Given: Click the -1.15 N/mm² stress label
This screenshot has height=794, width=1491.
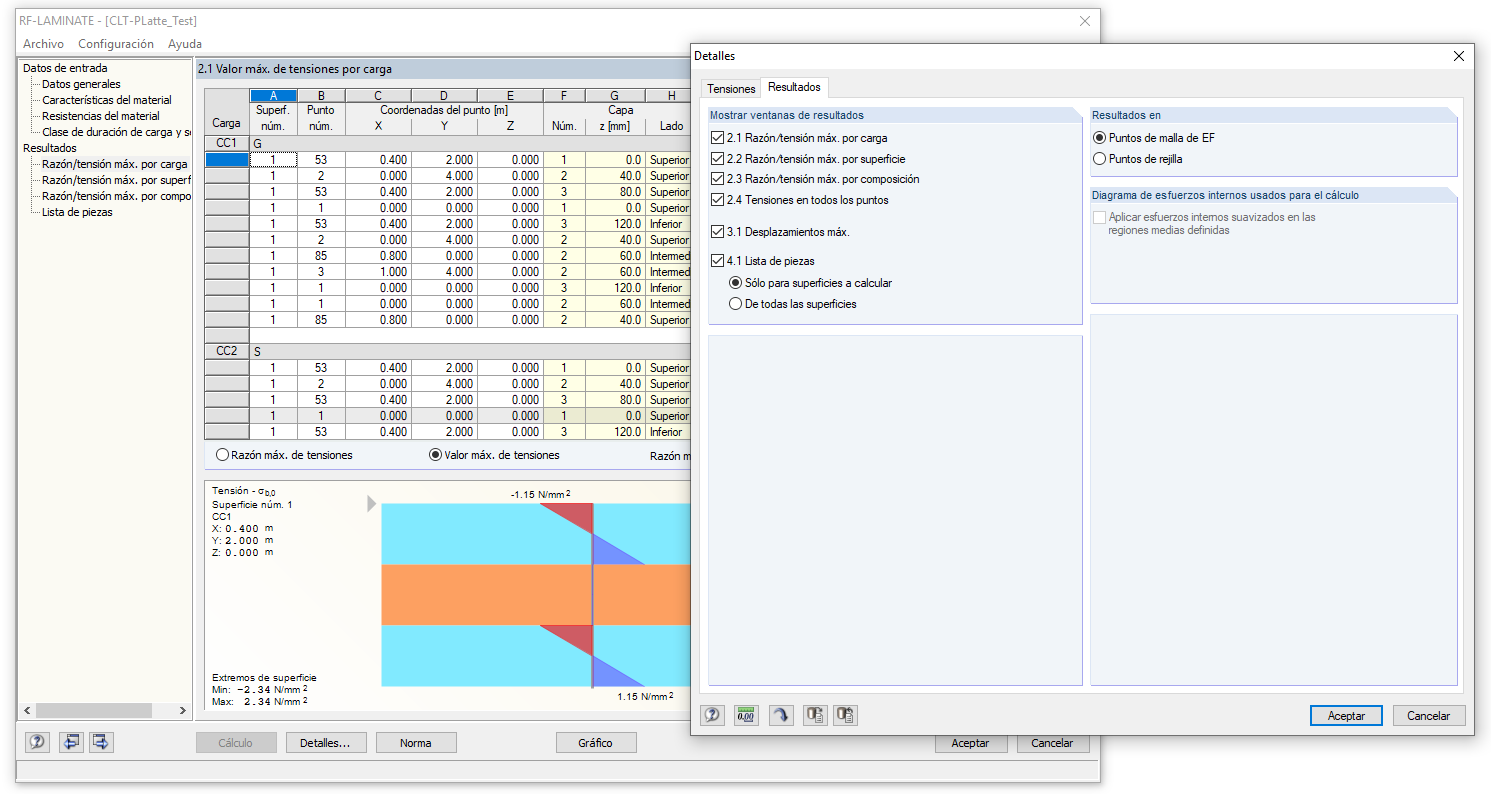Looking at the screenshot, I should tap(540, 494).
